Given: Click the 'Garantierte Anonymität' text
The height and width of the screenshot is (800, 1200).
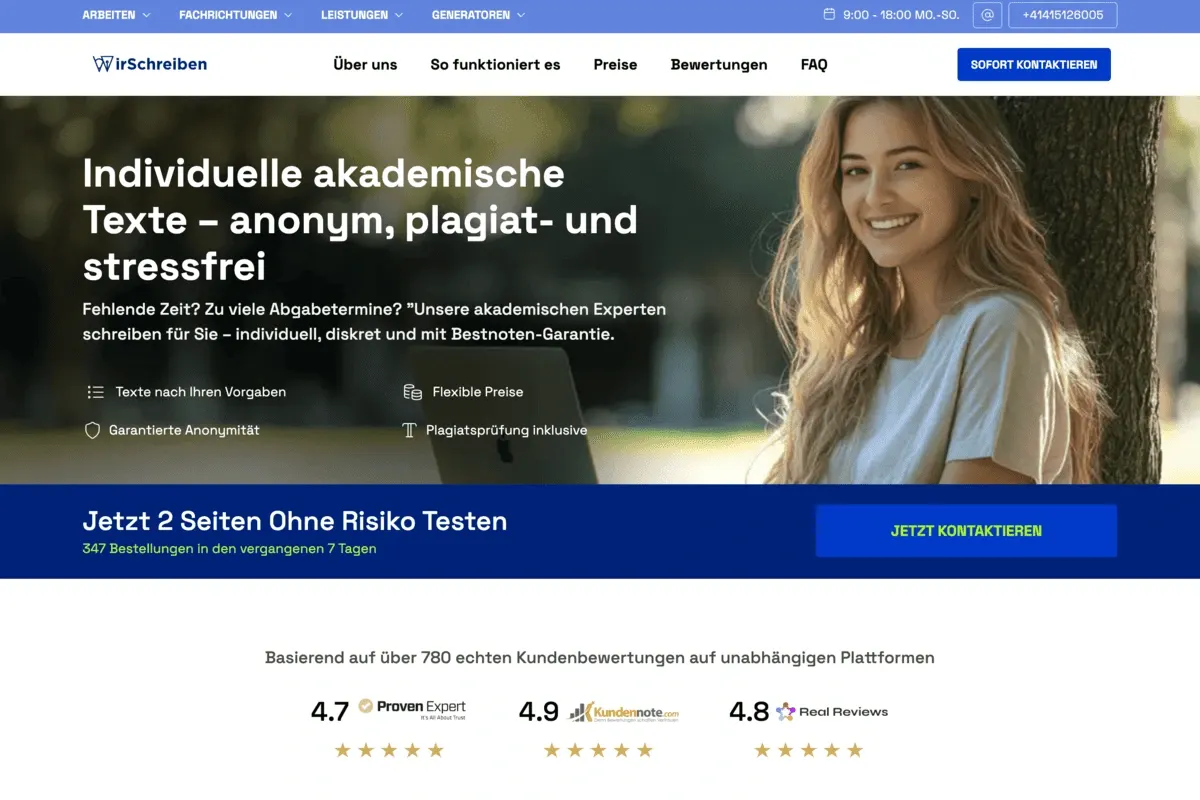Looking at the screenshot, I should point(184,430).
